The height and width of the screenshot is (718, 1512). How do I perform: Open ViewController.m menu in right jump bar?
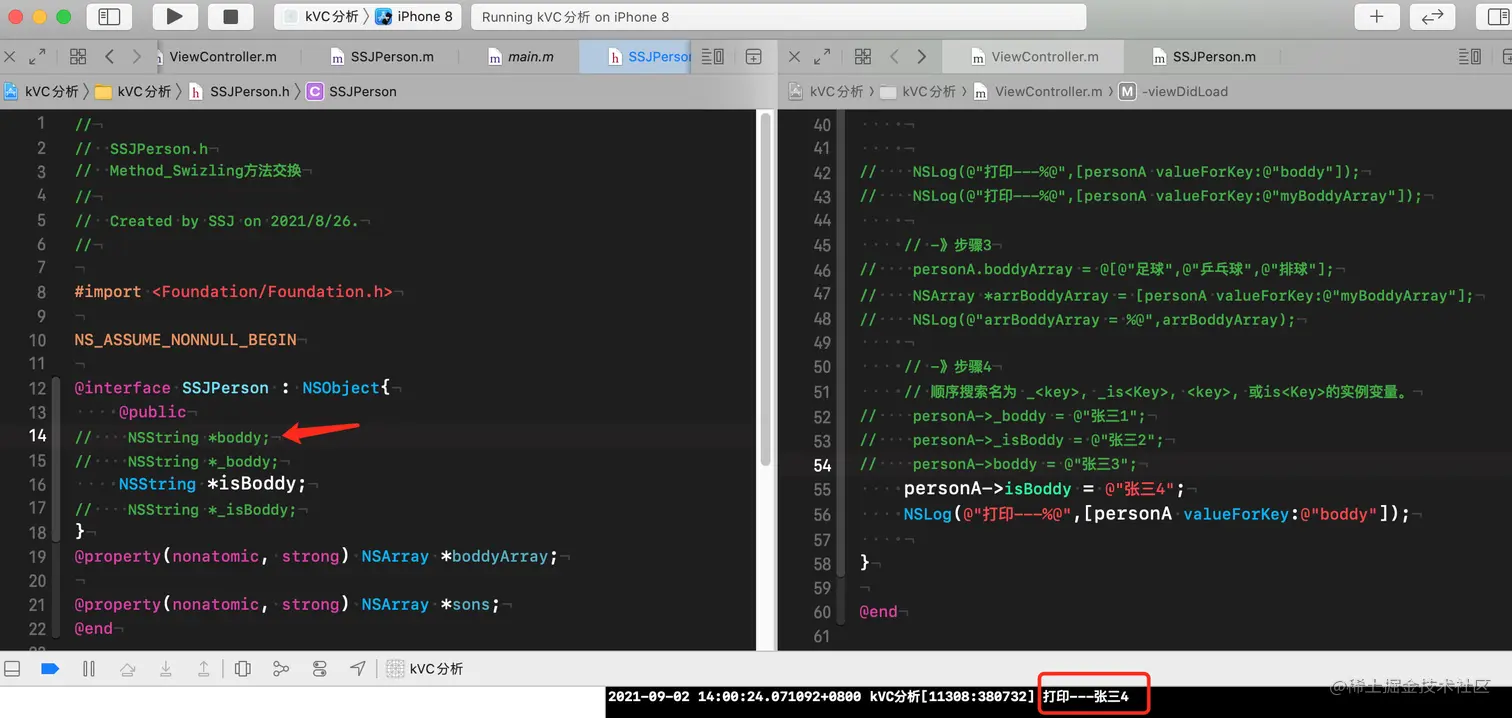coord(1038,91)
